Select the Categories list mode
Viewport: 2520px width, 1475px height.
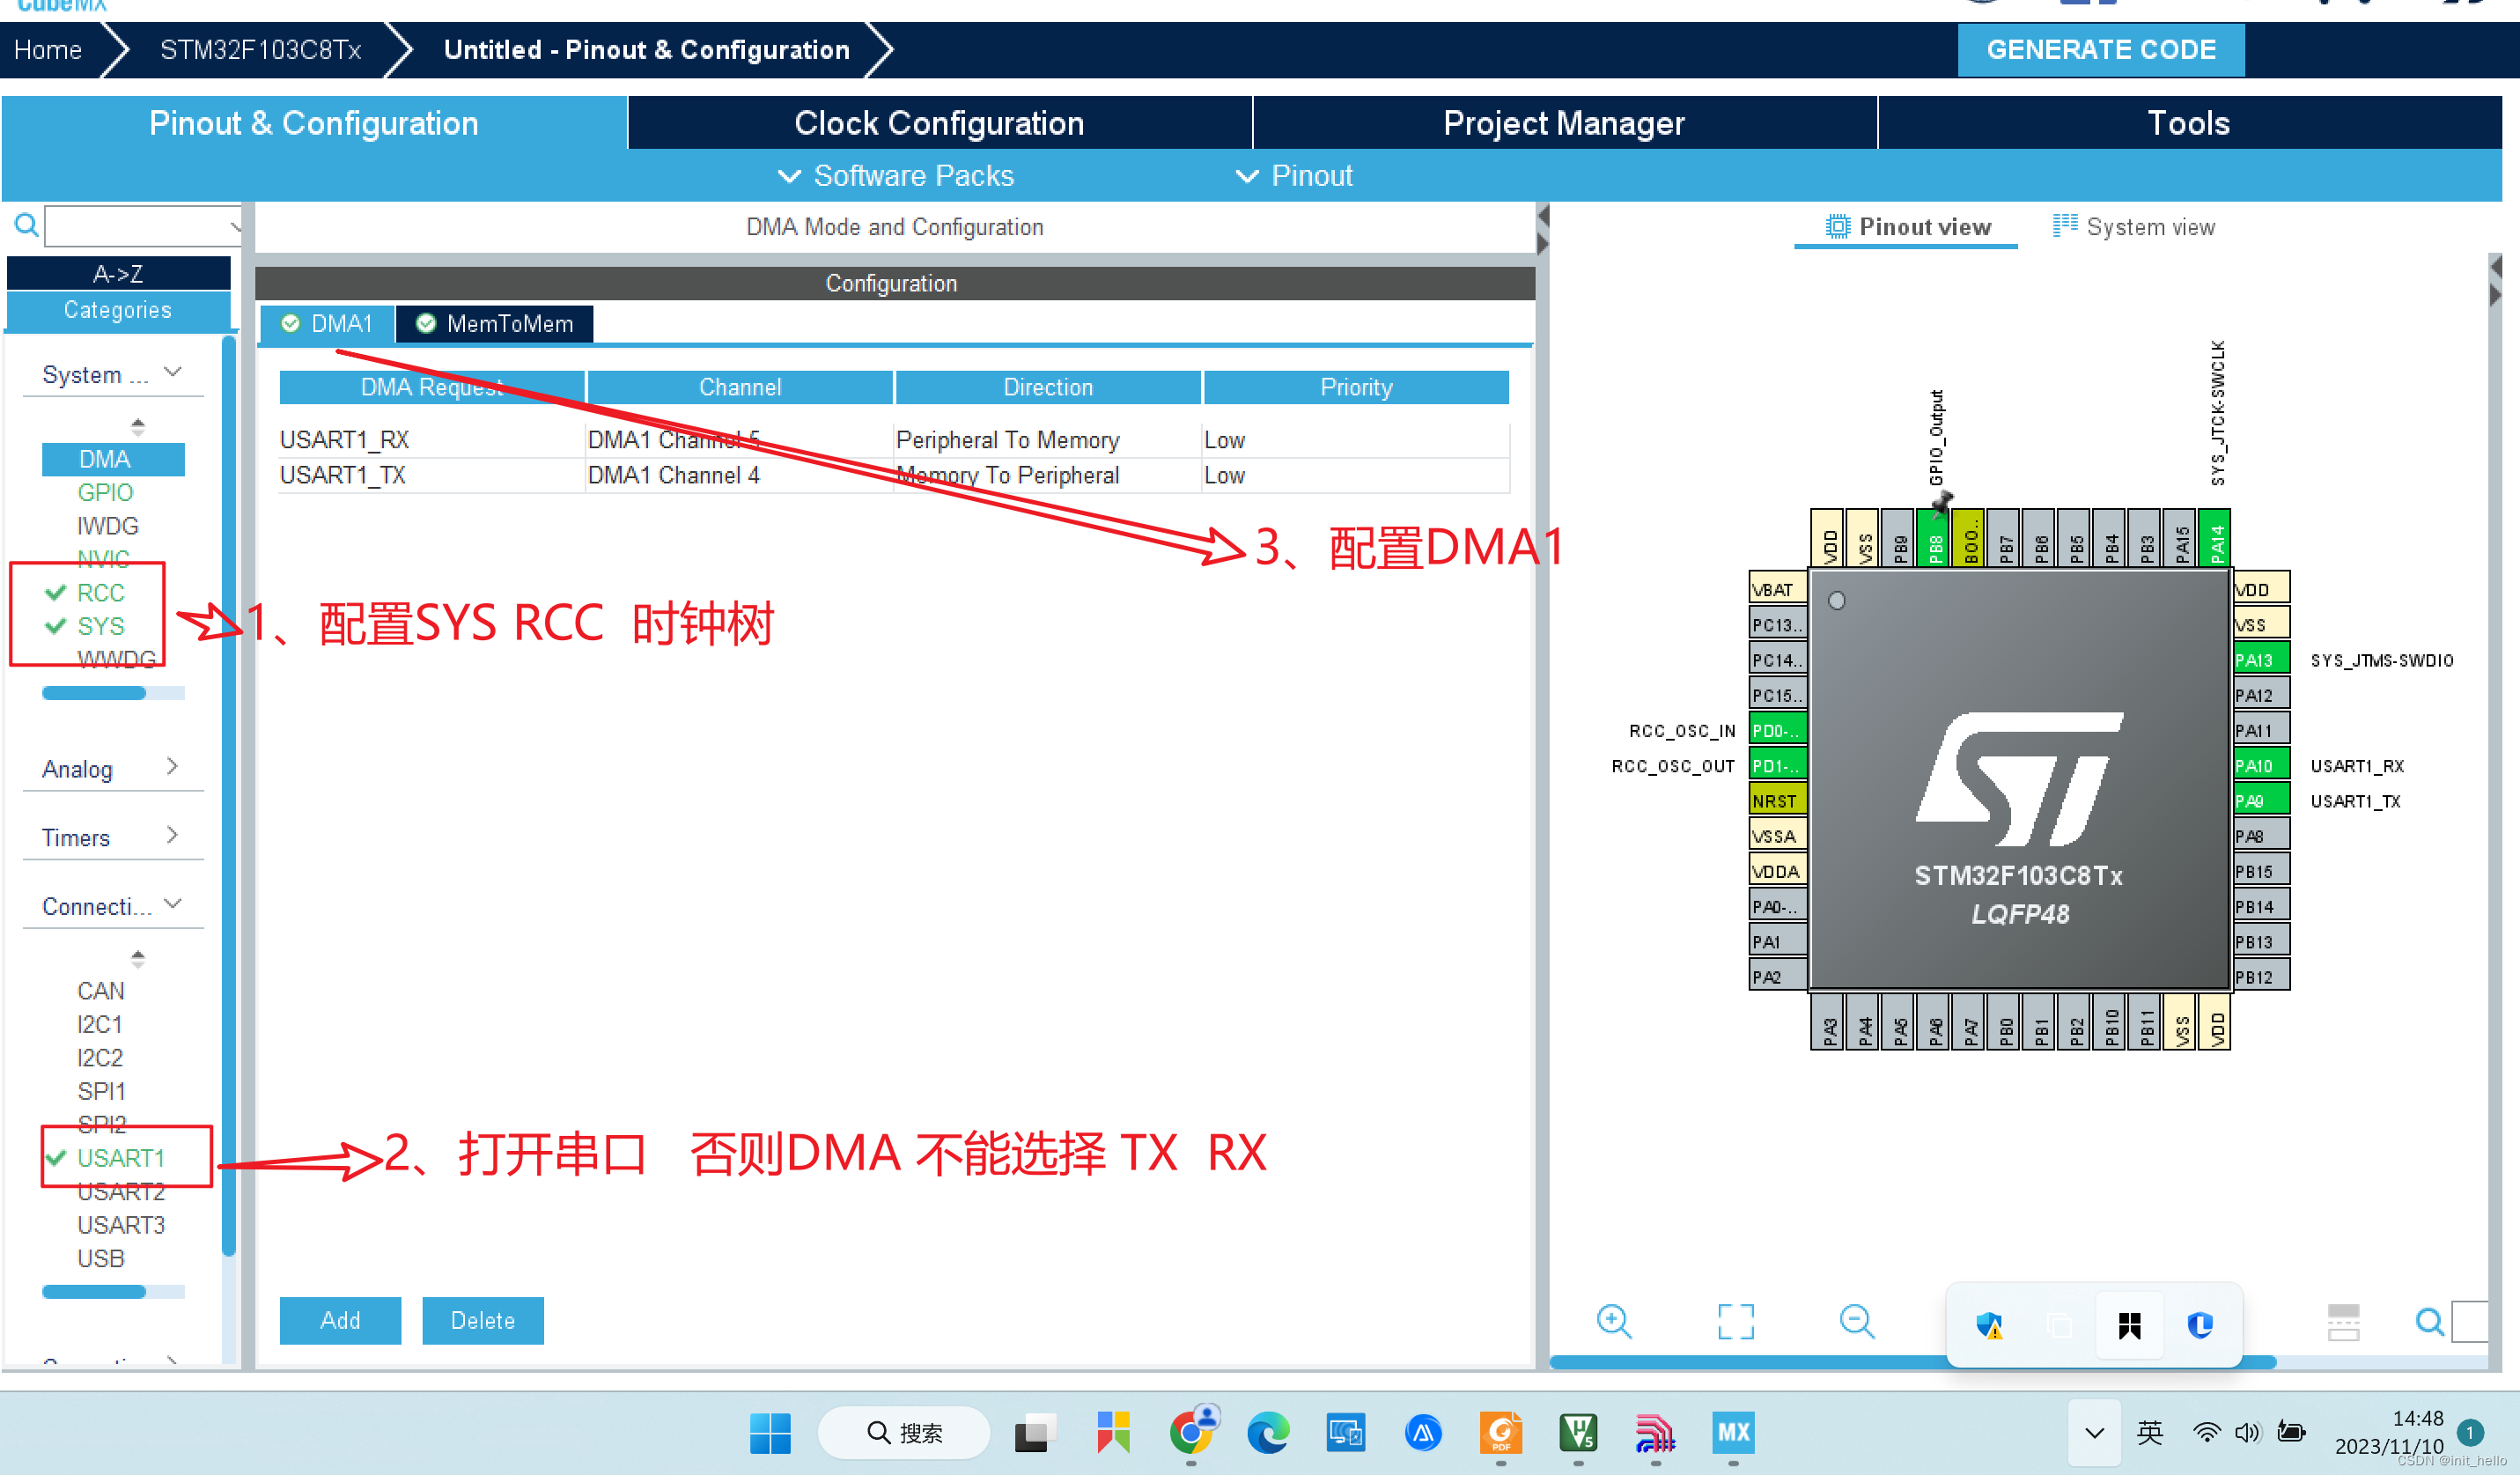[118, 310]
